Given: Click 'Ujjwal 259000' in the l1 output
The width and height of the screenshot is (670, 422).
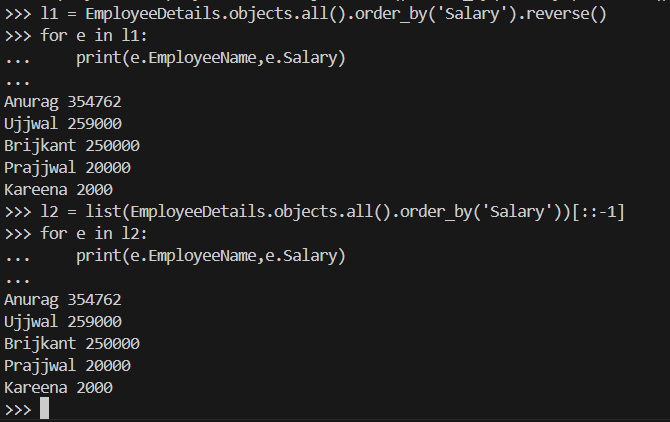Looking at the screenshot, I should click(62, 124).
